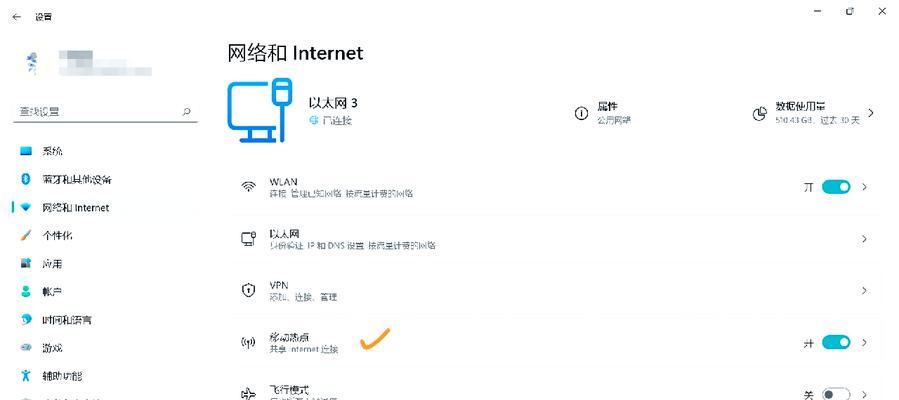Expand VPN row chevron

[864, 291]
